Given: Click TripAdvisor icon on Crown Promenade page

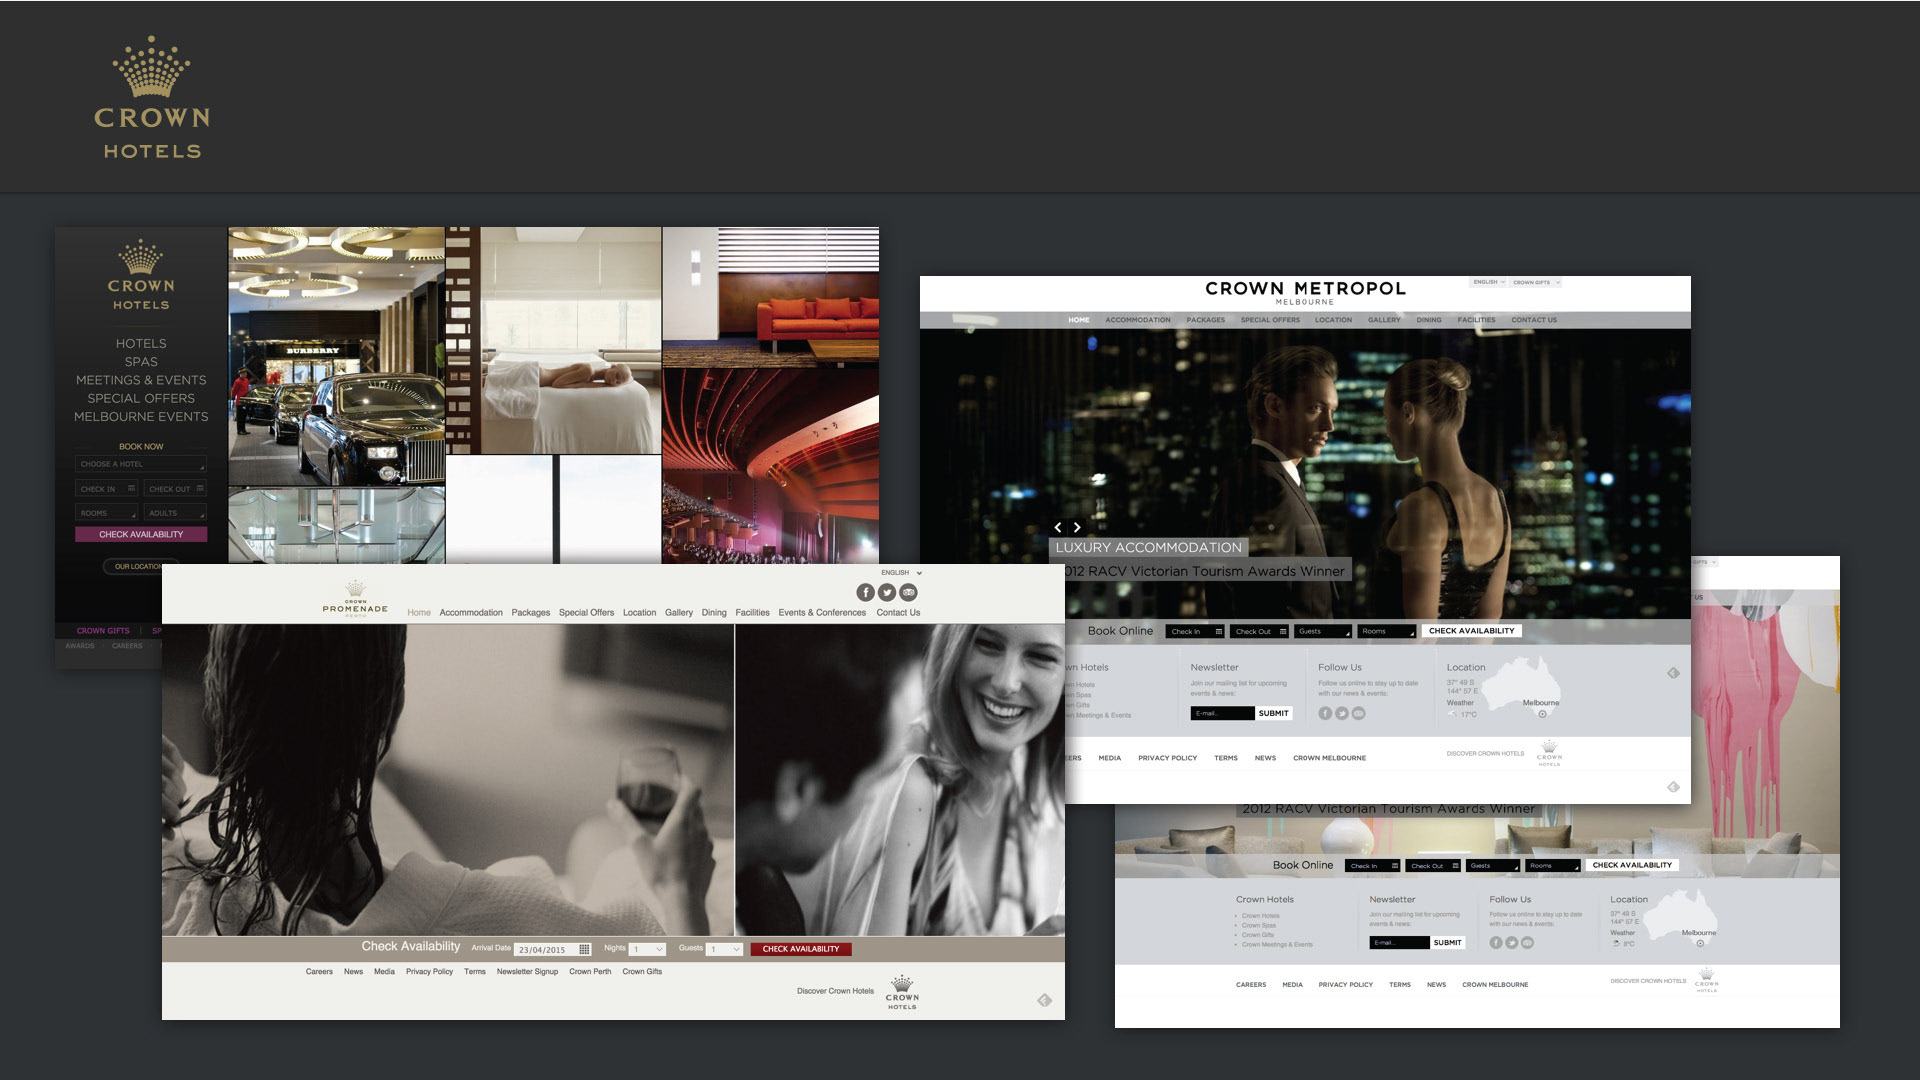Looking at the screenshot, I should [x=908, y=592].
